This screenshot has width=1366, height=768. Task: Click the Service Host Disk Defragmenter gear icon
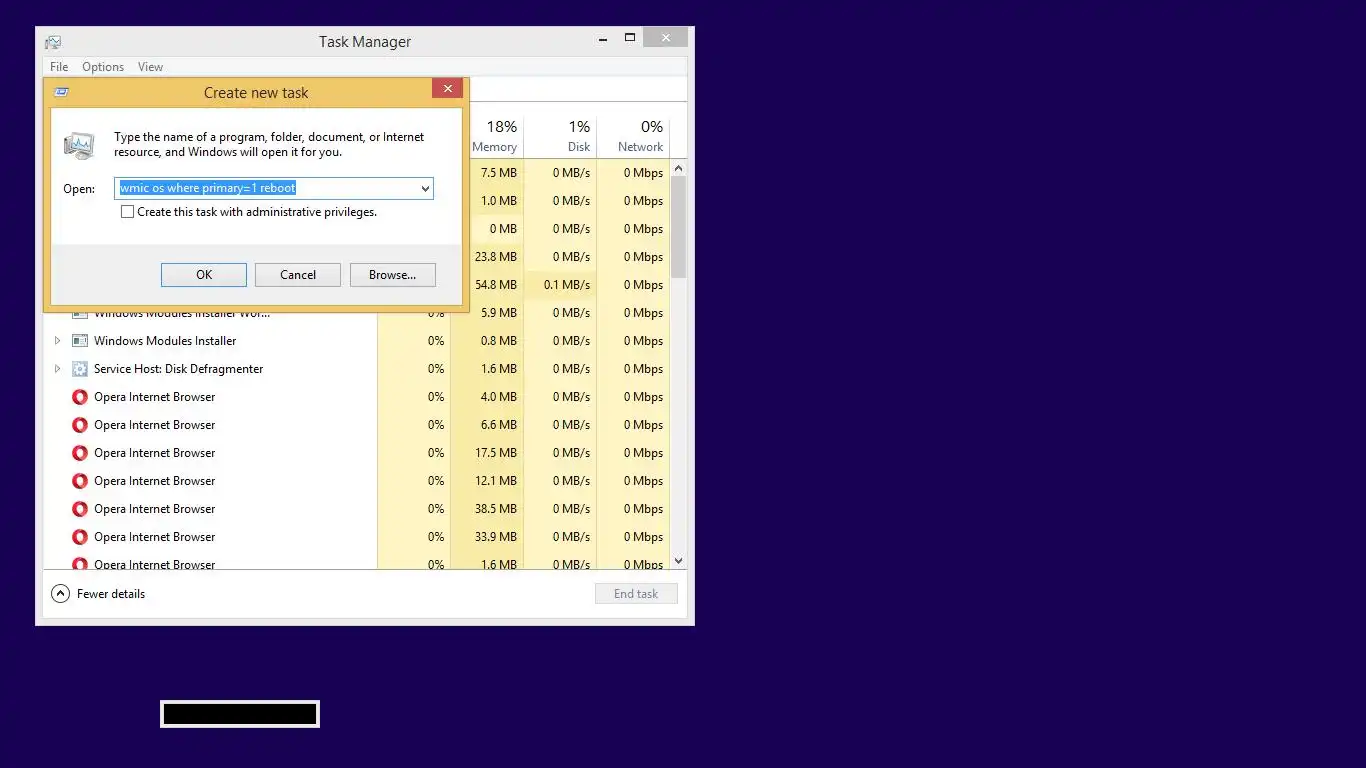tap(80, 369)
